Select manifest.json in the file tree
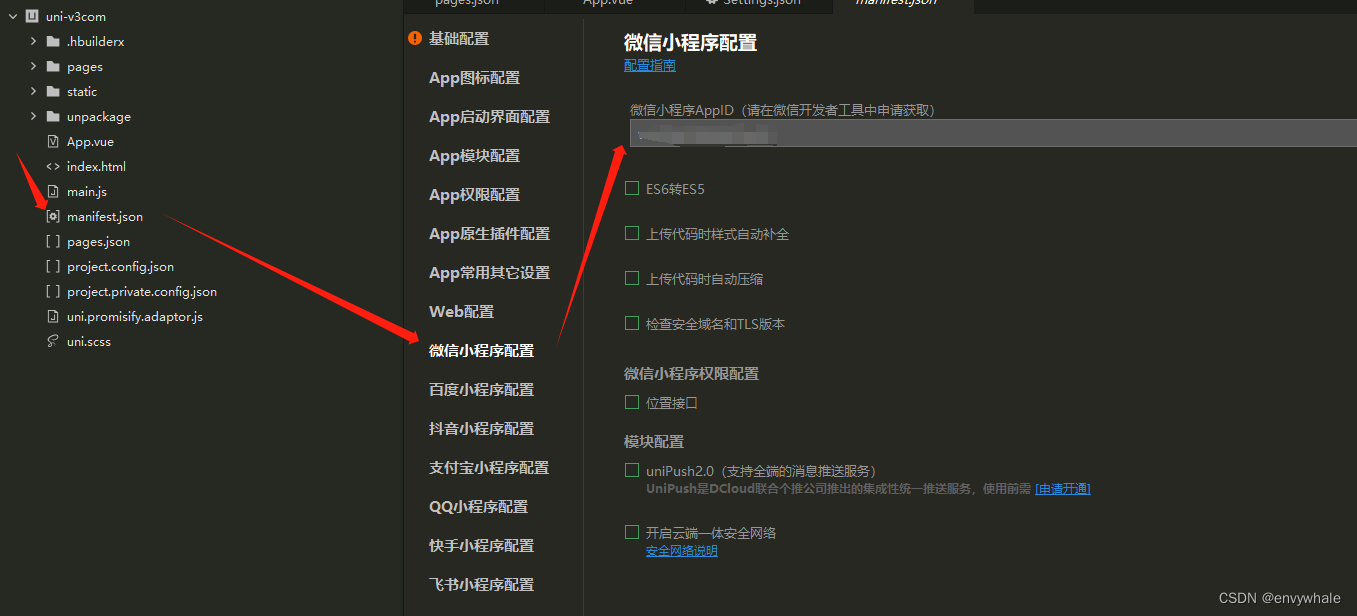The height and width of the screenshot is (616, 1357). [x=105, y=217]
